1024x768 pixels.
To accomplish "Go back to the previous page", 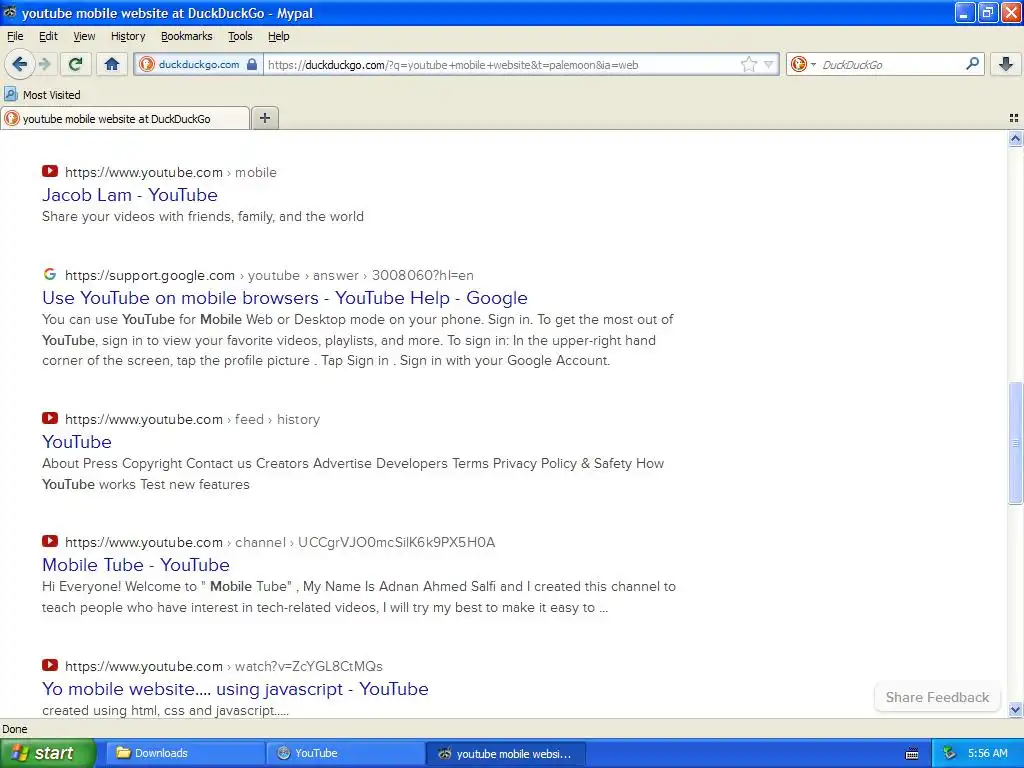I will coord(20,64).
